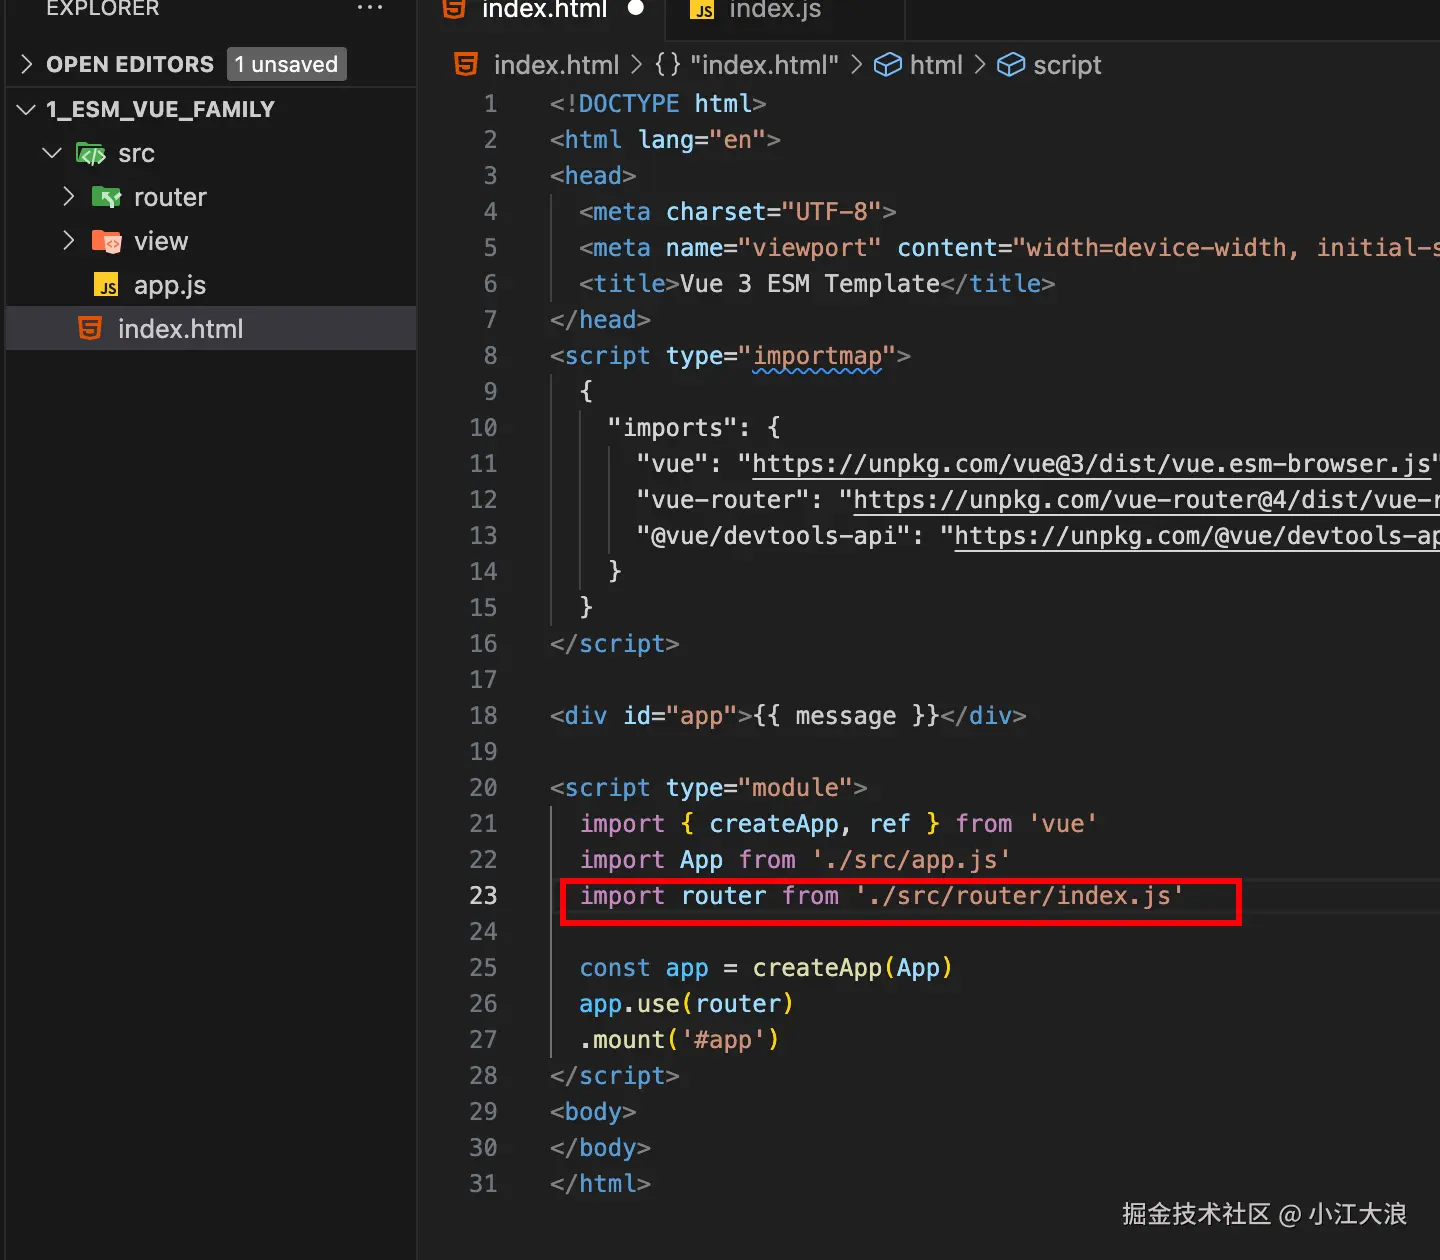Screen dimensions: 1440x1260
Task: Click createApp(App) on line 25
Action: point(852,968)
